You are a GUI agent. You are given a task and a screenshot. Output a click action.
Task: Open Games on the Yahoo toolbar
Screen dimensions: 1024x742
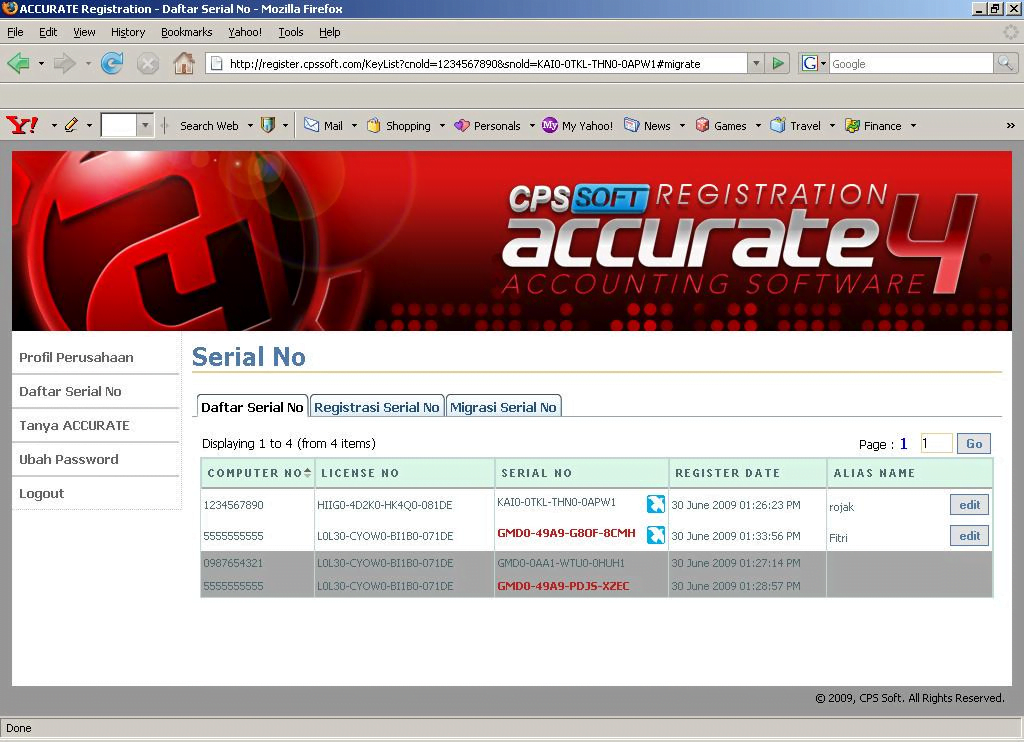click(x=721, y=125)
